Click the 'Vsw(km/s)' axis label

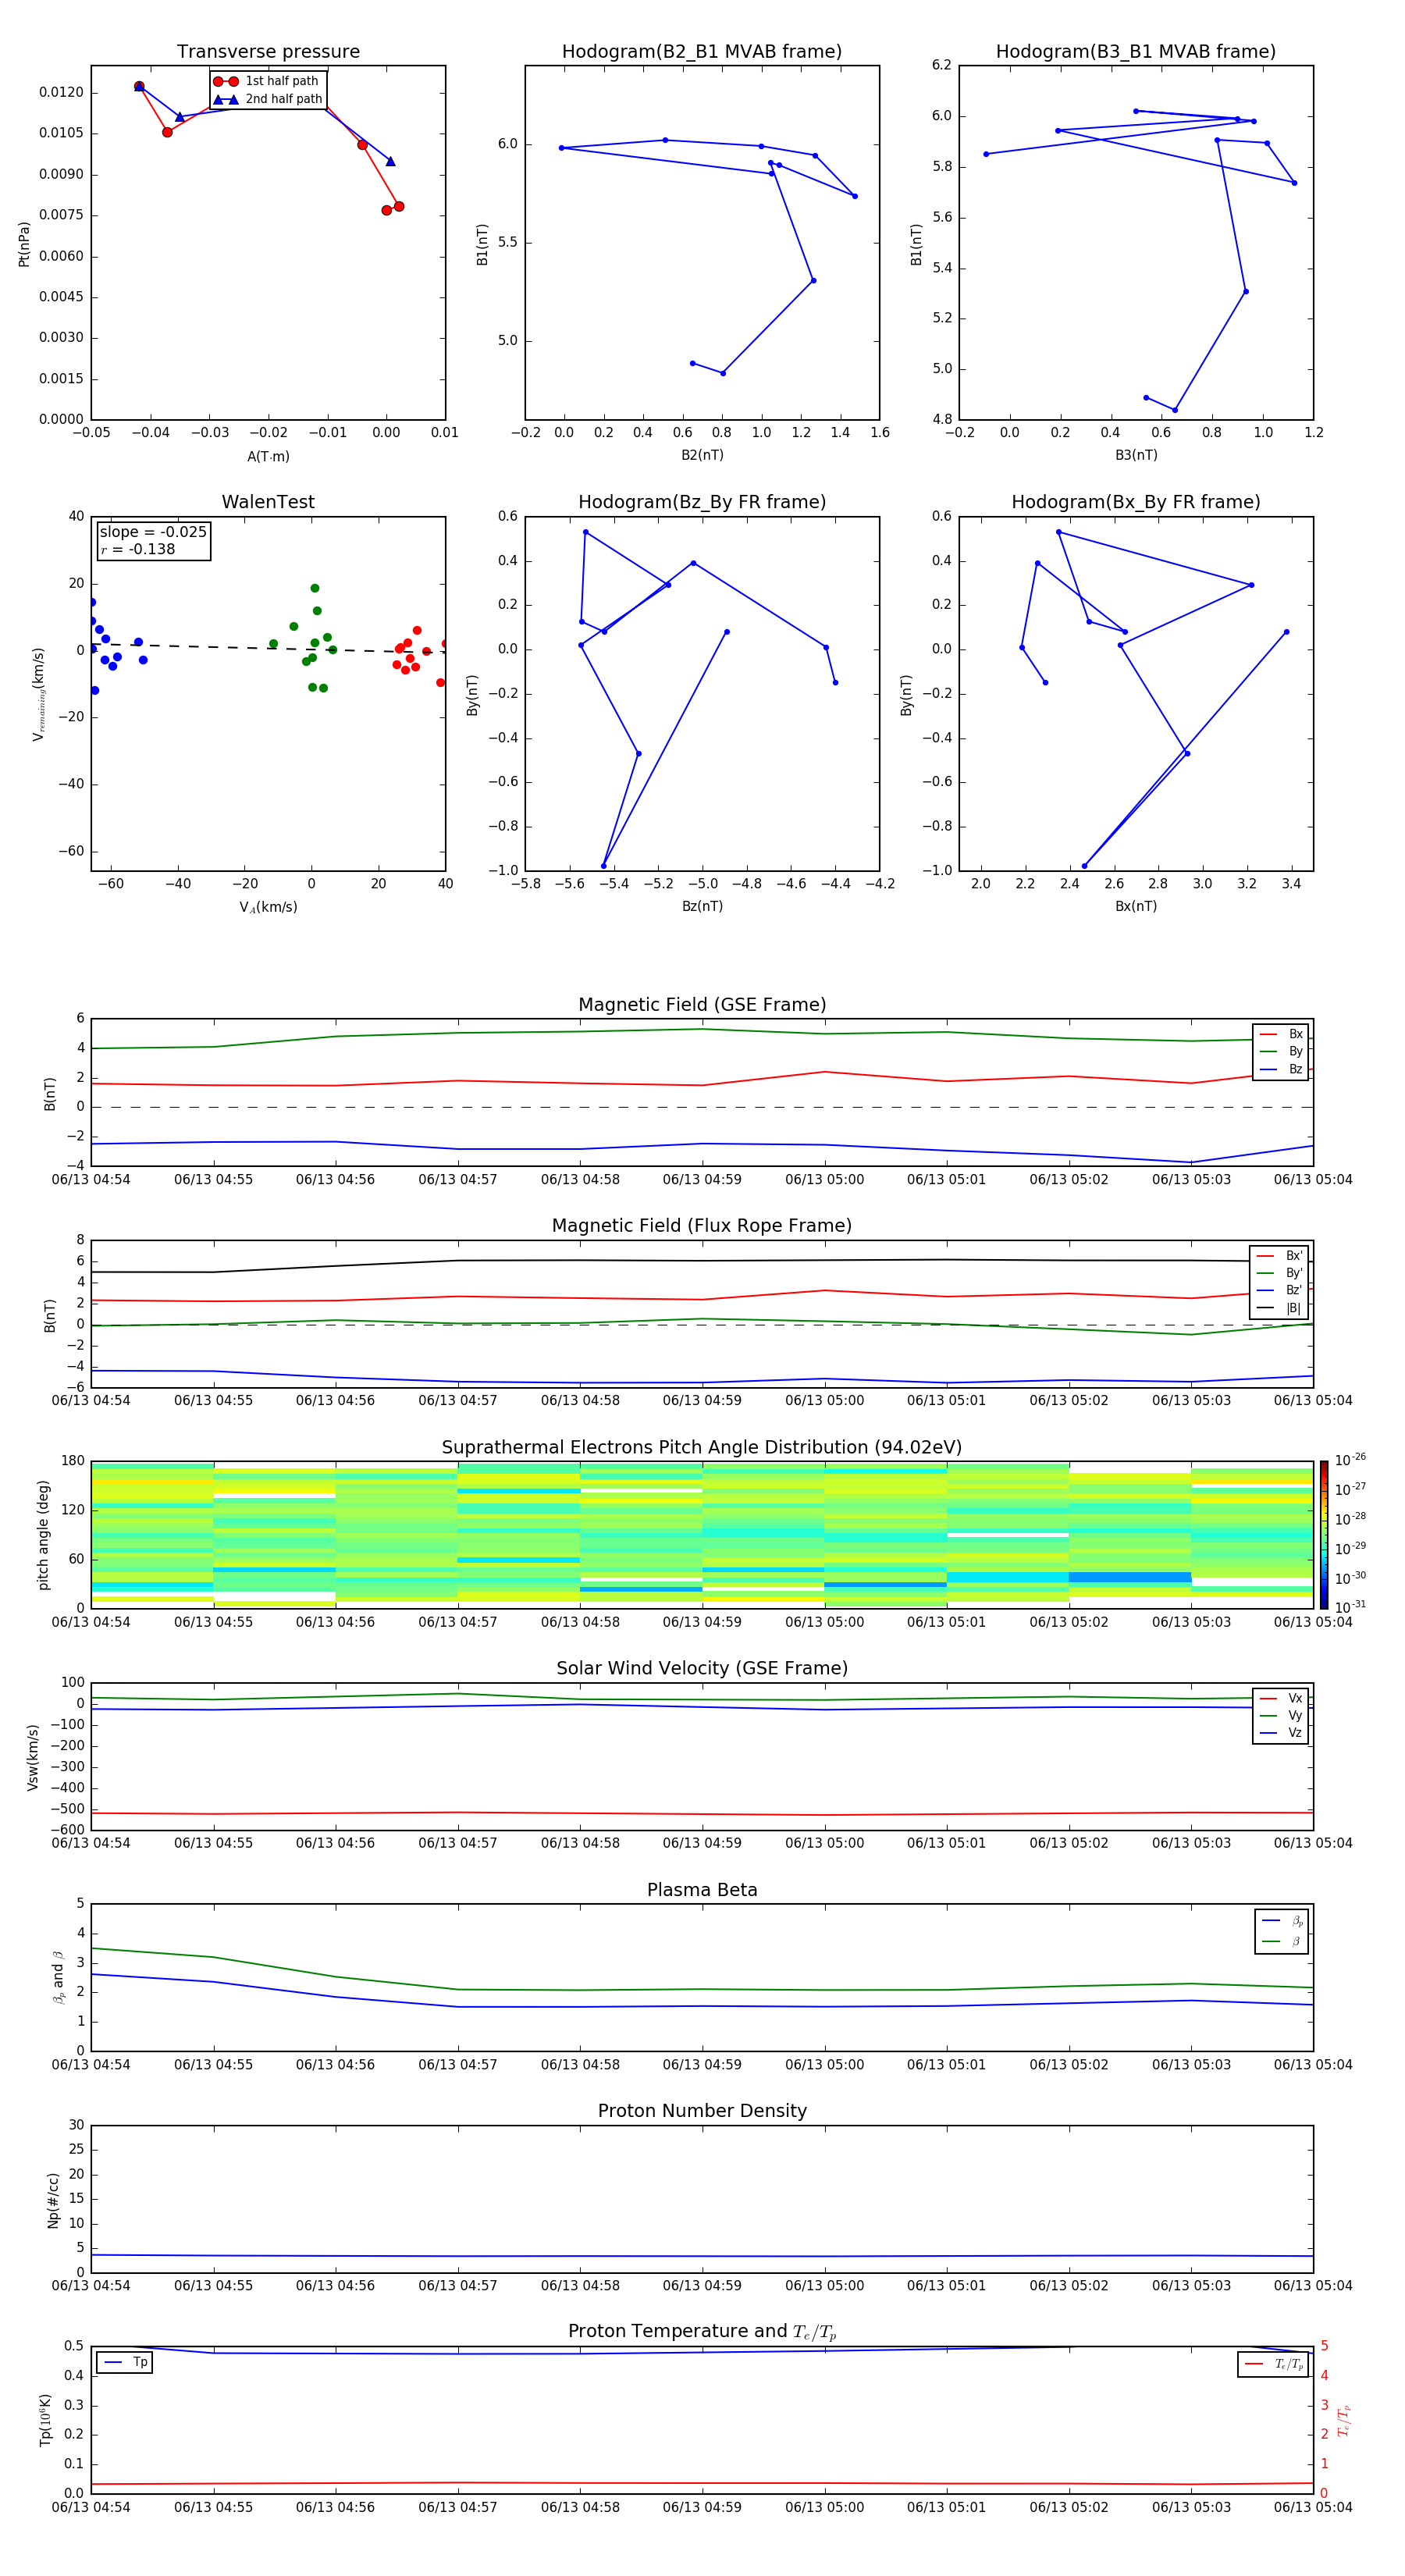[x=33, y=1757]
